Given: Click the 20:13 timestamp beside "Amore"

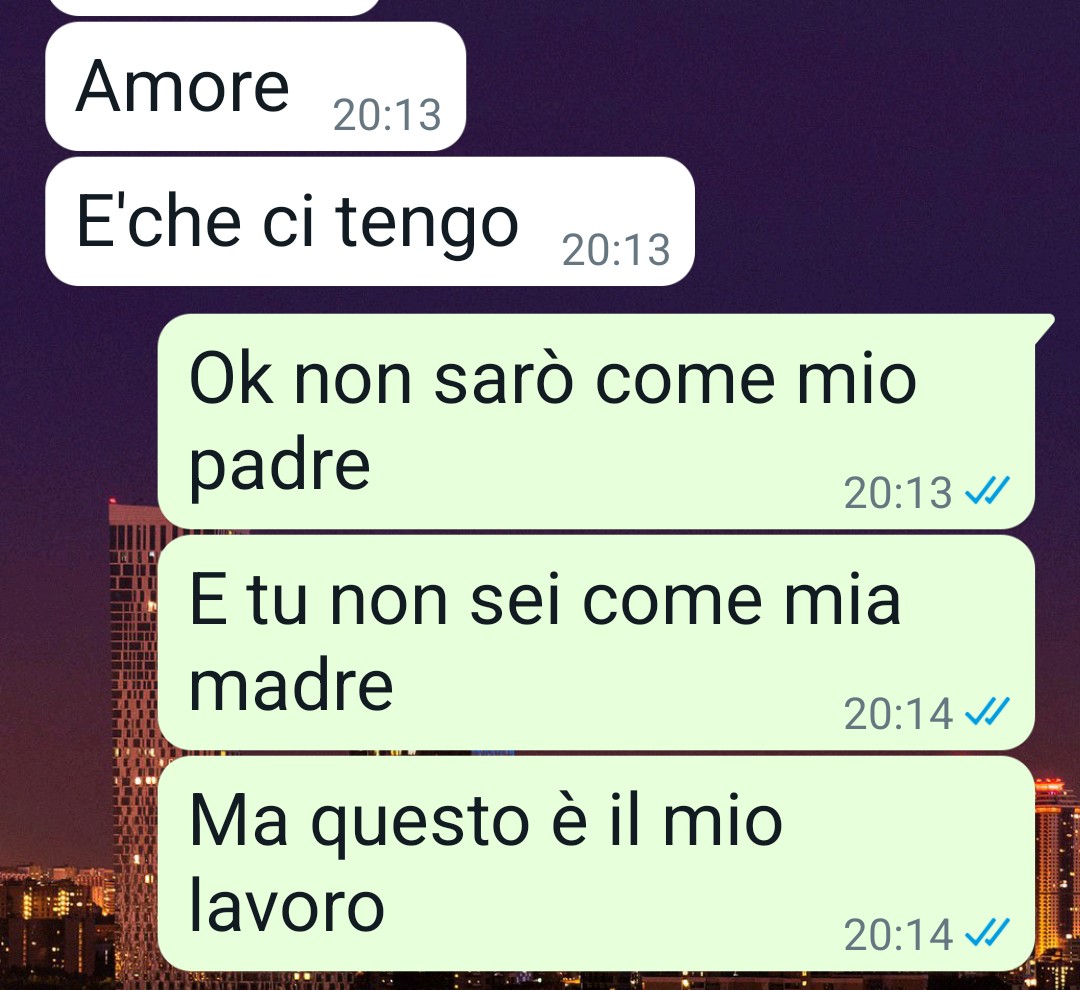Looking at the screenshot, I should [387, 114].
